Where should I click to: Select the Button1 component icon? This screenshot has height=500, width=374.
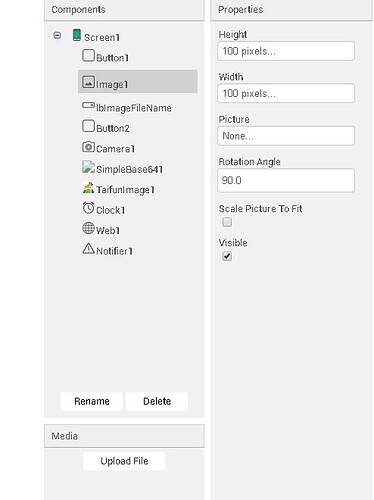click(88, 56)
